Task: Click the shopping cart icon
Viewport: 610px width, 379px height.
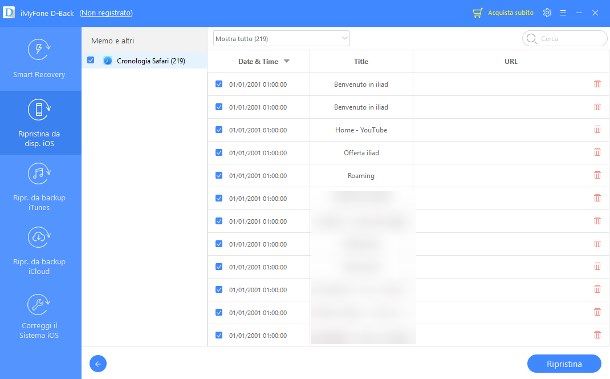Action: (477, 13)
